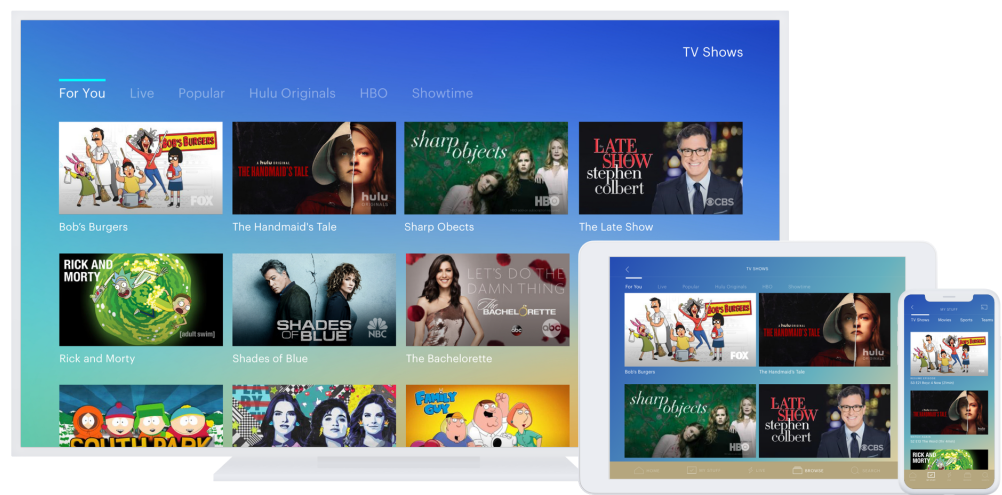This screenshot has width=1002, height=495.
Task: Click "S3 E21 Boyz 4 Now" episode on phone
Action: pyautogui.click(x=932, y=383)
